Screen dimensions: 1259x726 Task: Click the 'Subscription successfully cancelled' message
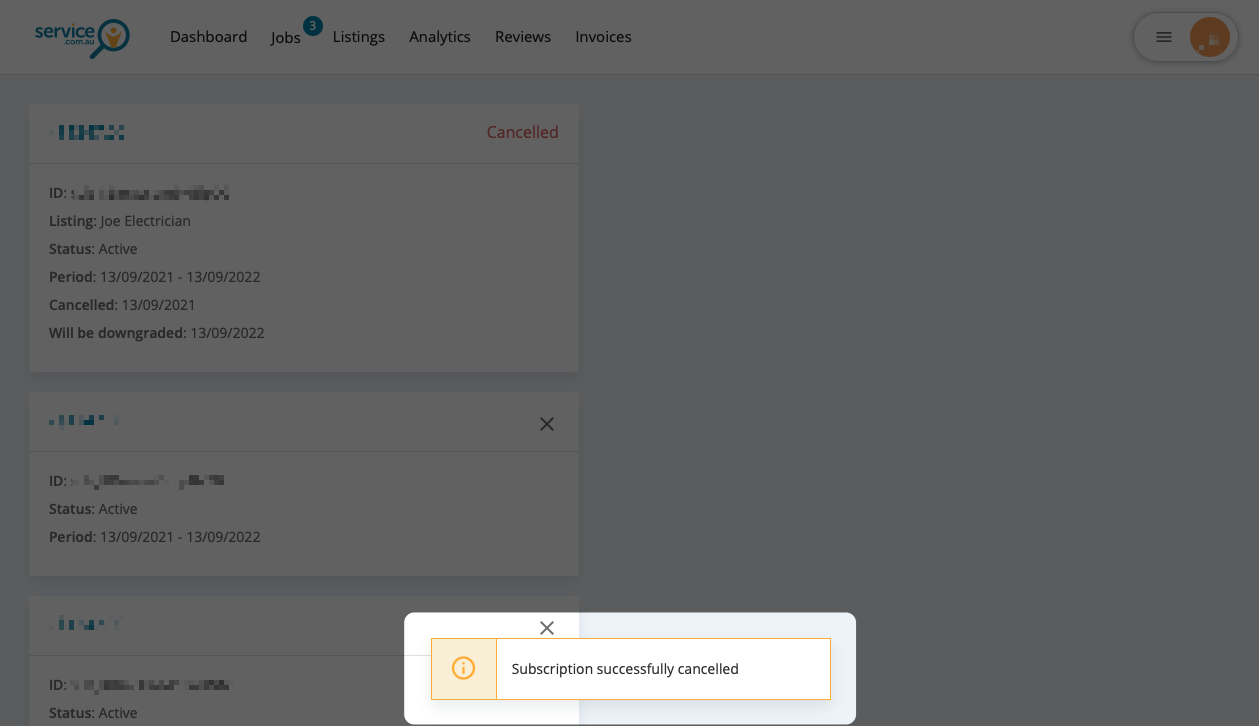click(x=625, y=669)
